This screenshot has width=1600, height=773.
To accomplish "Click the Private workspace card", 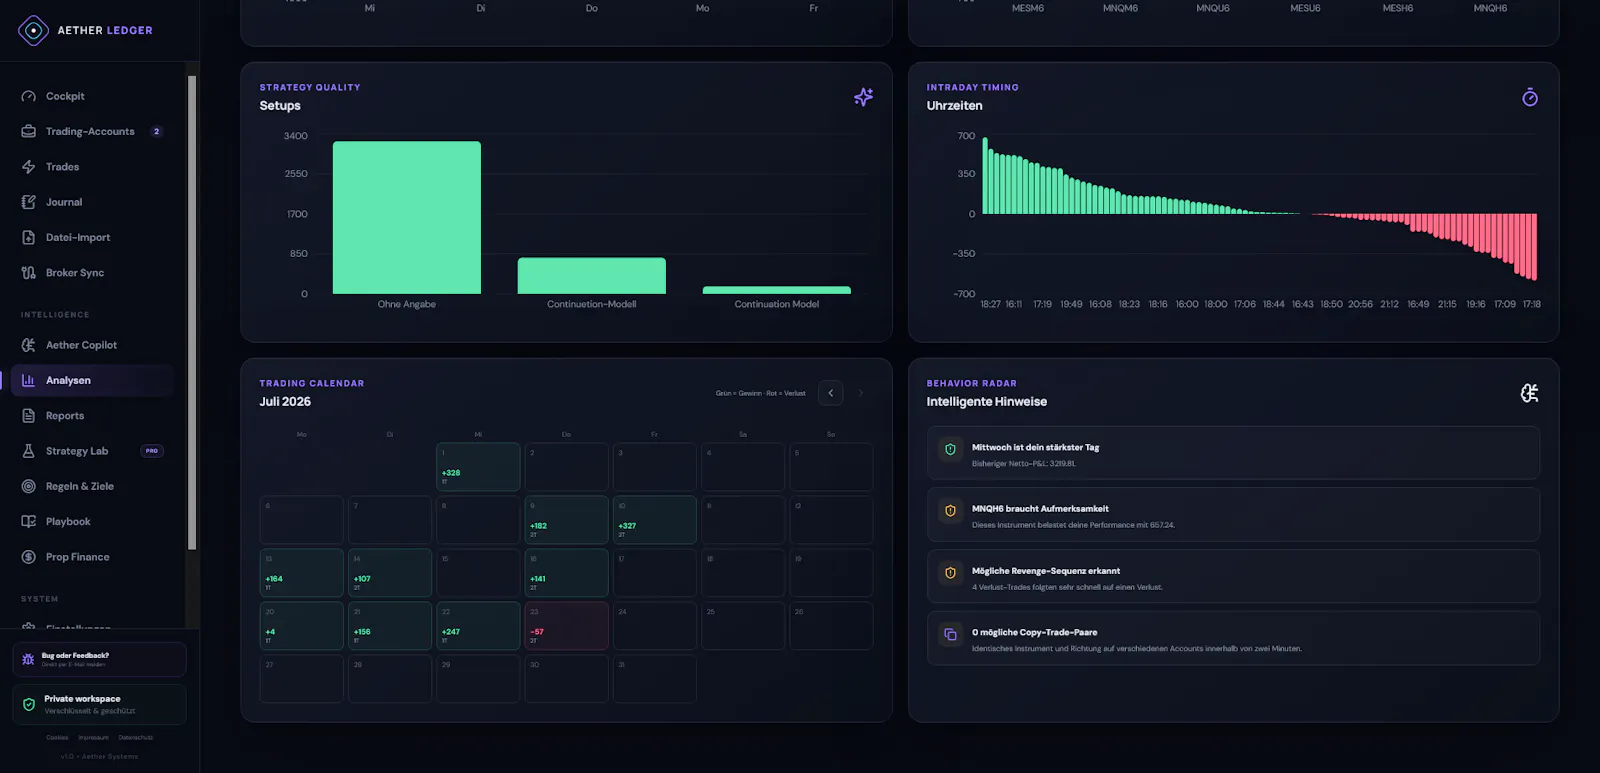I will [99, 704].
